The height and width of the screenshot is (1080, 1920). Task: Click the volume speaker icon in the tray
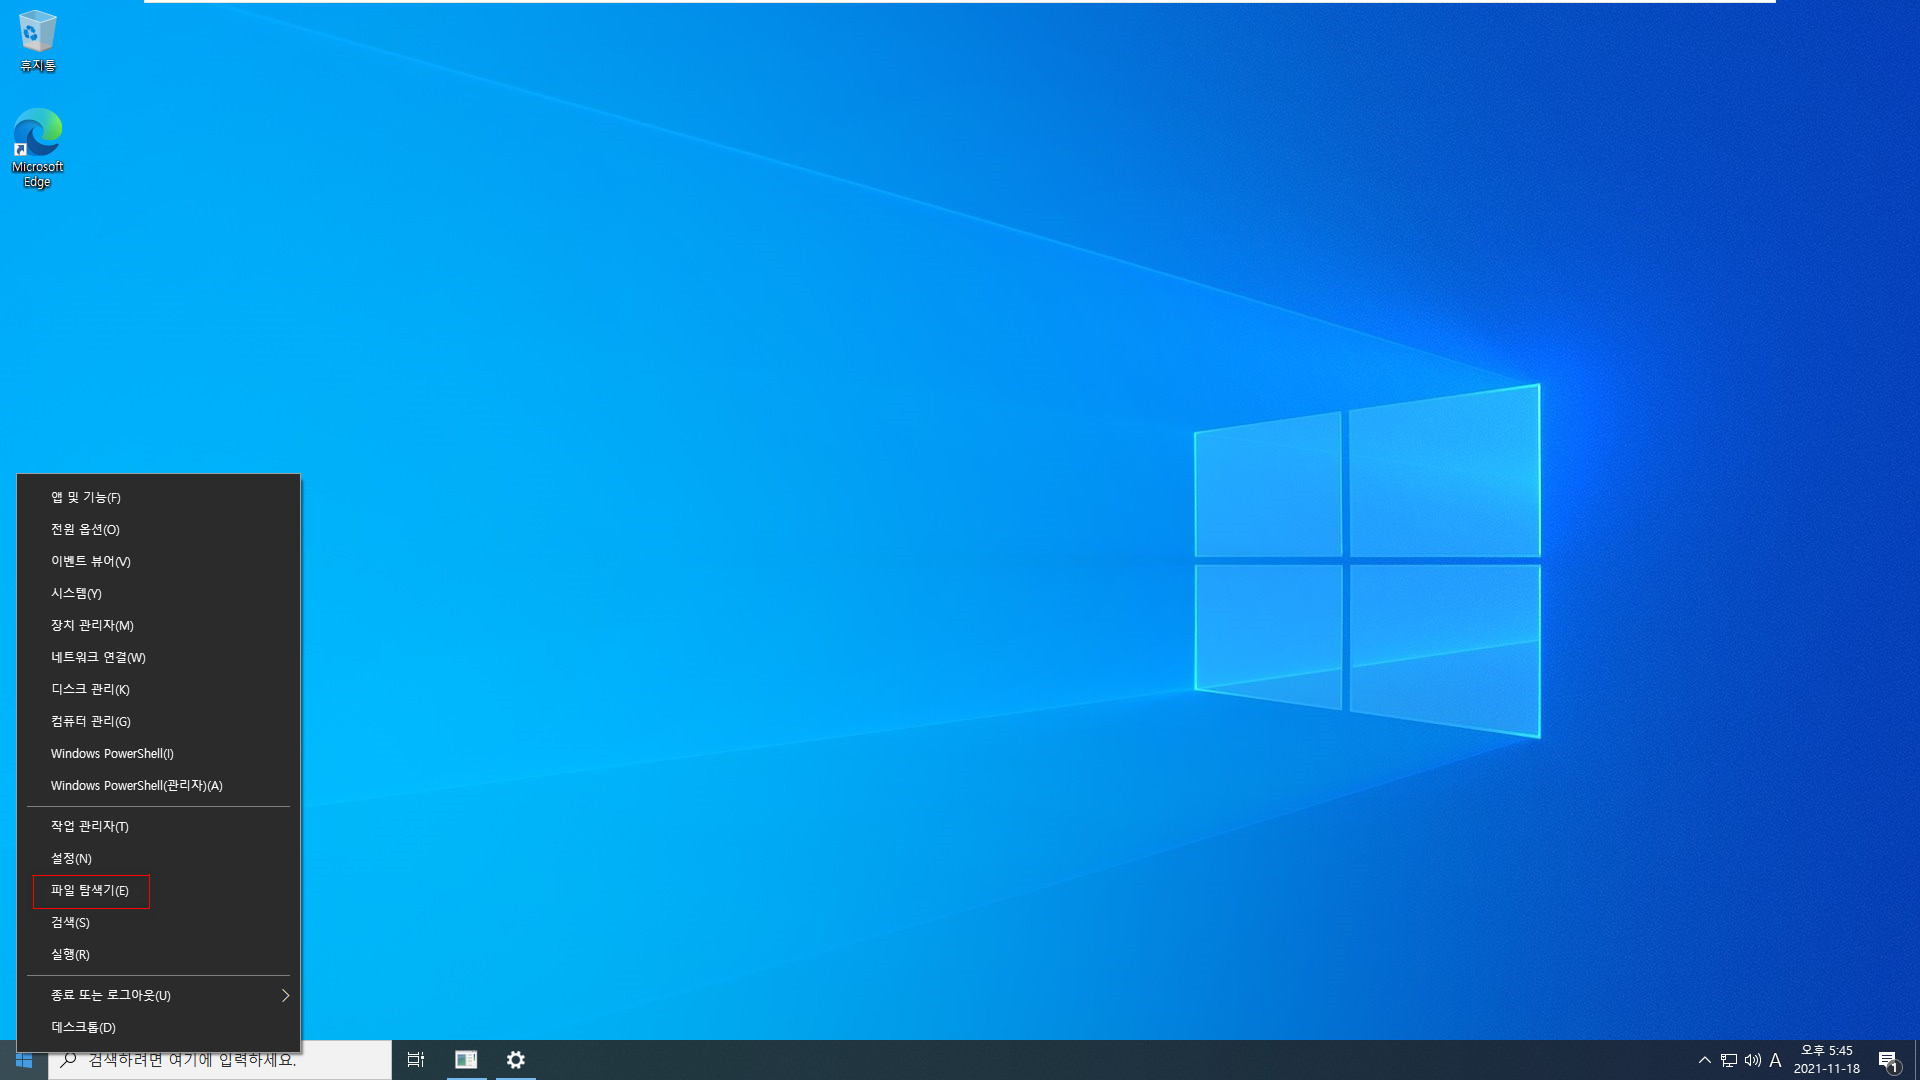1752,1060
